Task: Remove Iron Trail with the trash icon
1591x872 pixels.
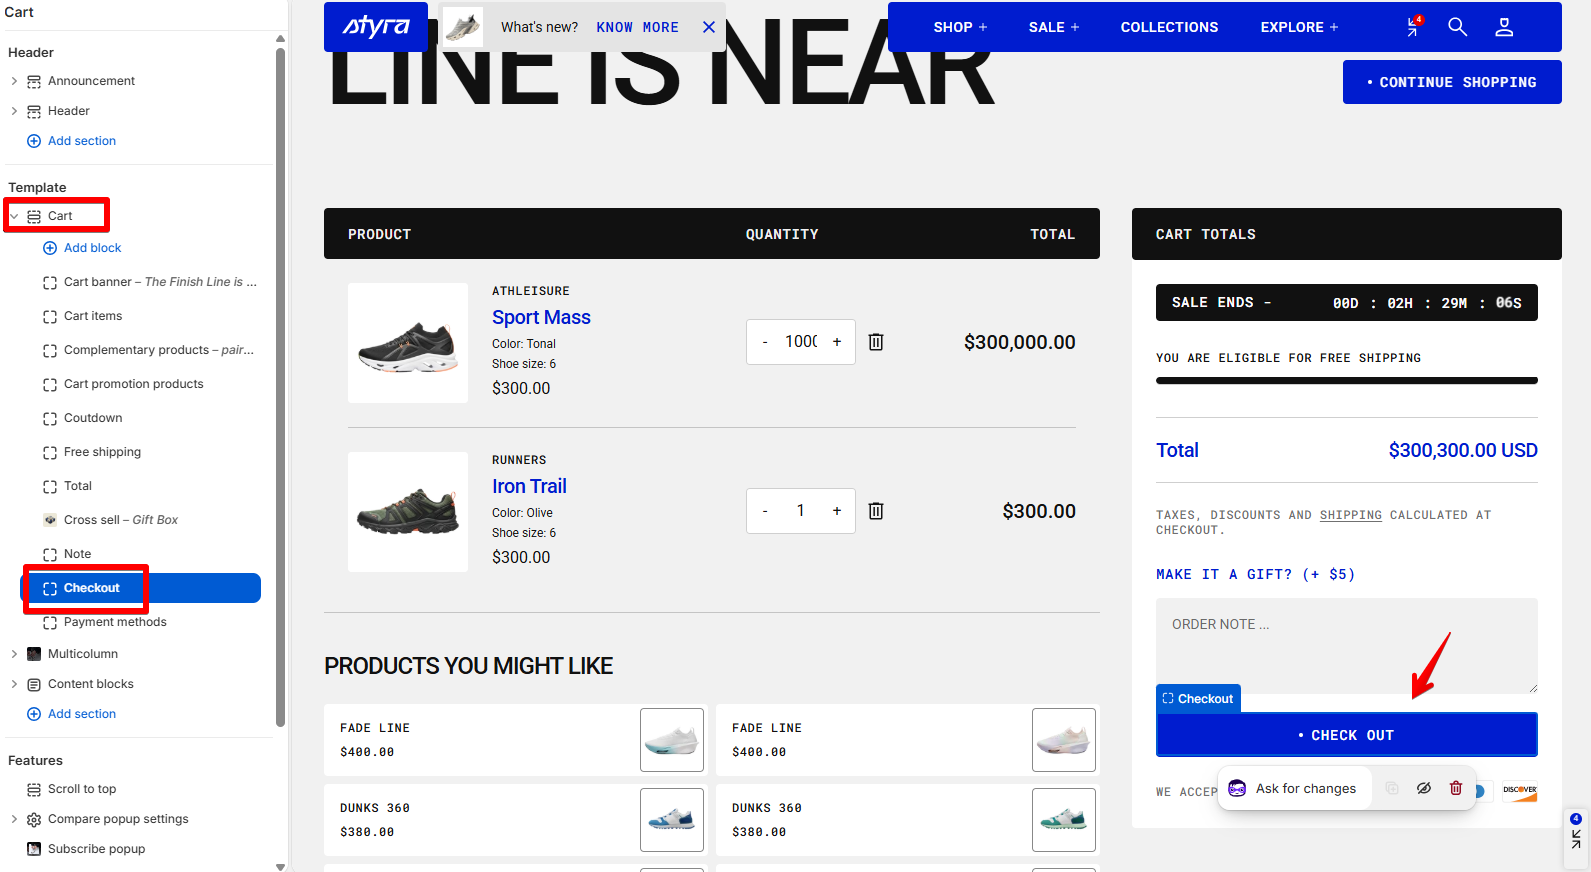Action: (876, 511)
